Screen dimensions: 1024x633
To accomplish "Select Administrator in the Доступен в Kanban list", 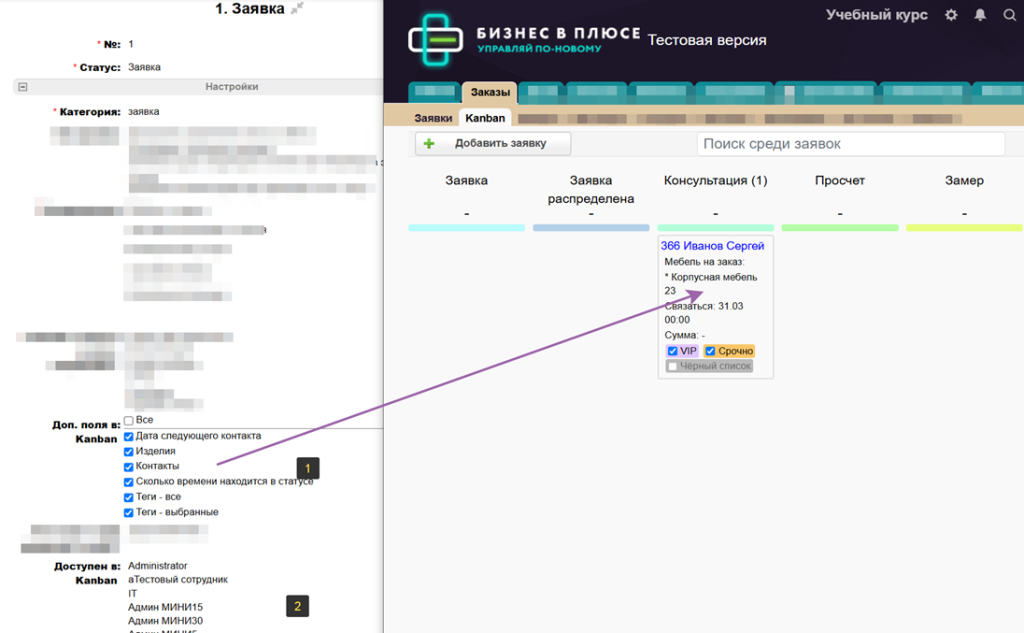I will 158,566.
